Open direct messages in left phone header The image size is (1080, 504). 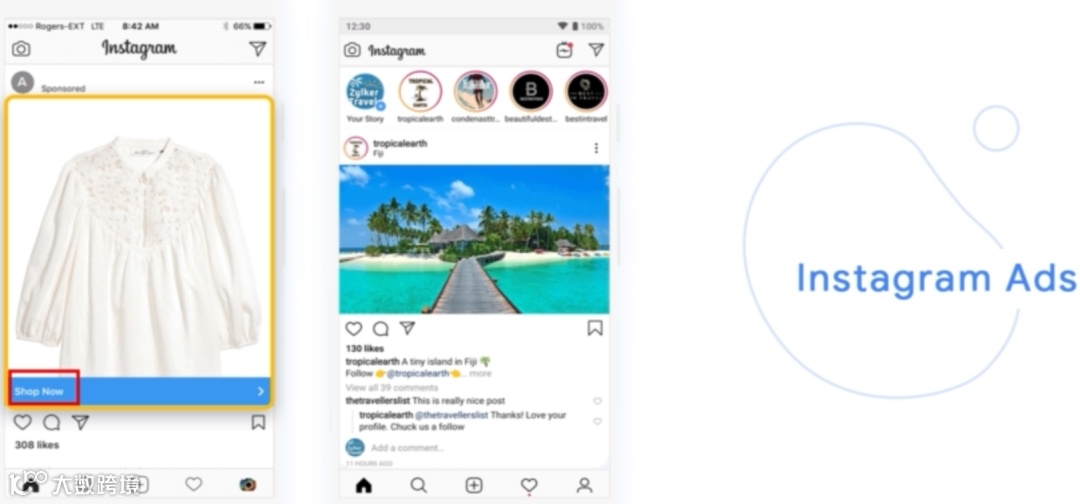tap(258, 49)
